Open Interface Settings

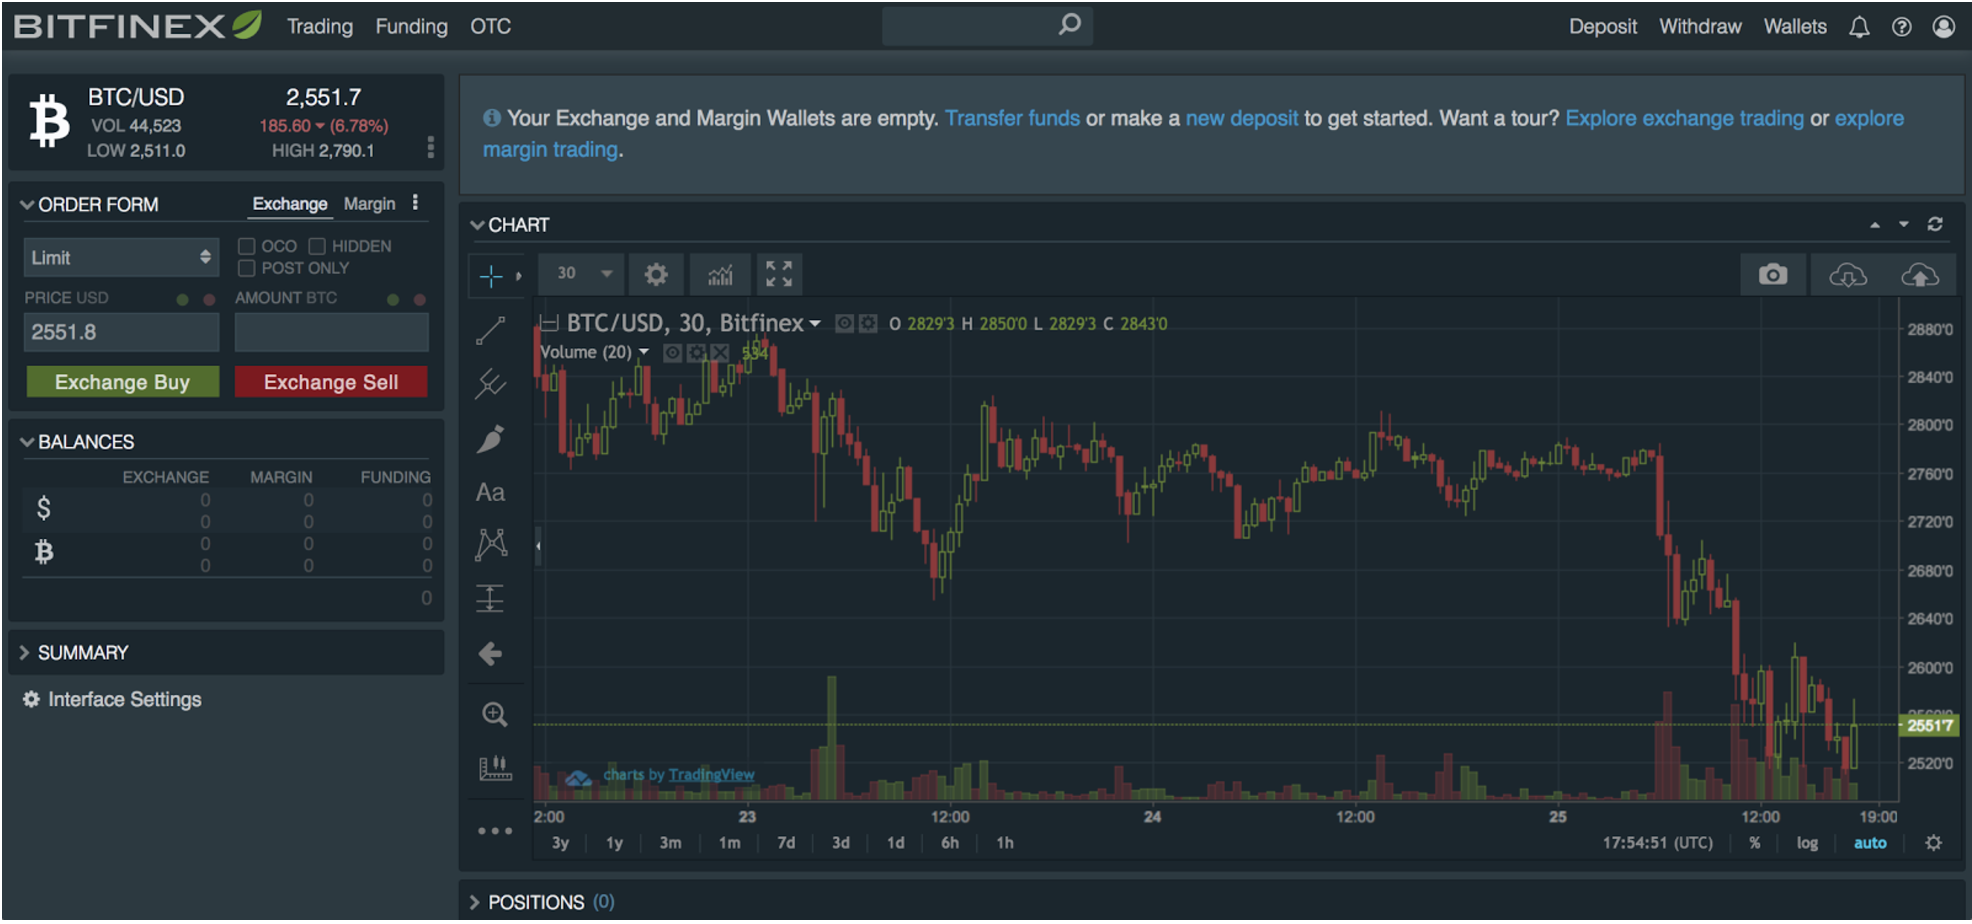pyautogui.click(x=112, y=700)
